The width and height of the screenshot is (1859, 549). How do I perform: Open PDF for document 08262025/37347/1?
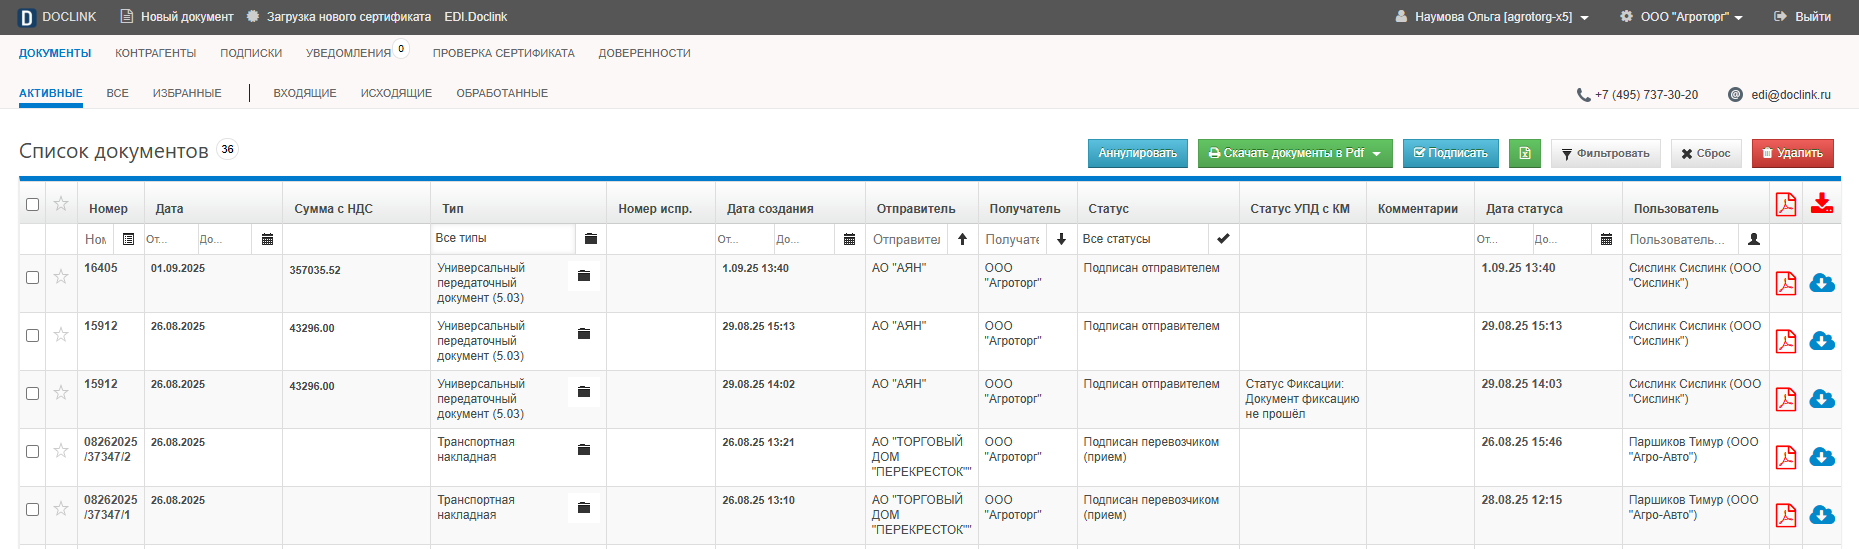(1786, 515)
